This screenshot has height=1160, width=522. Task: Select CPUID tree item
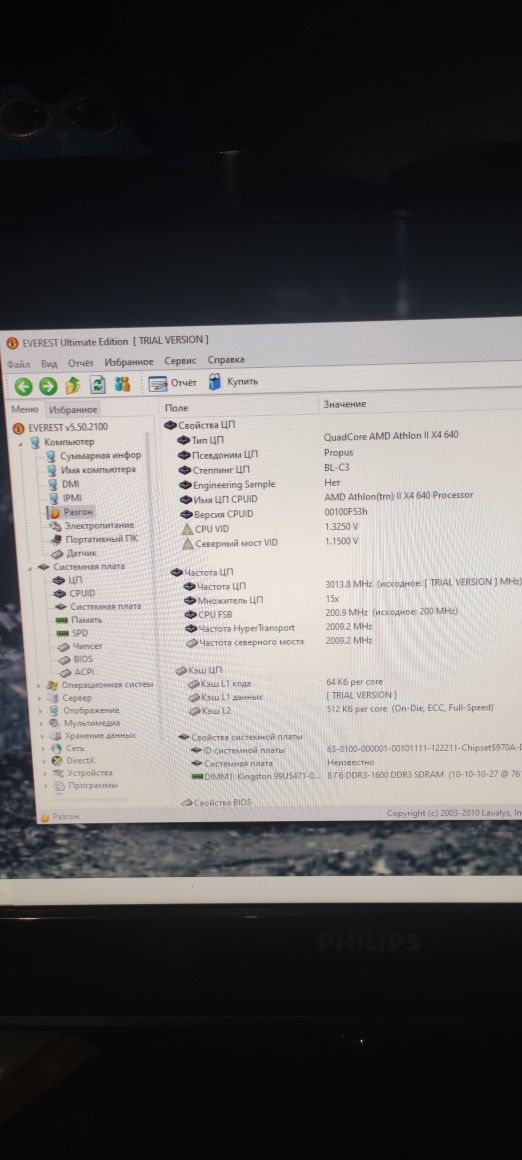coord(75,593)
